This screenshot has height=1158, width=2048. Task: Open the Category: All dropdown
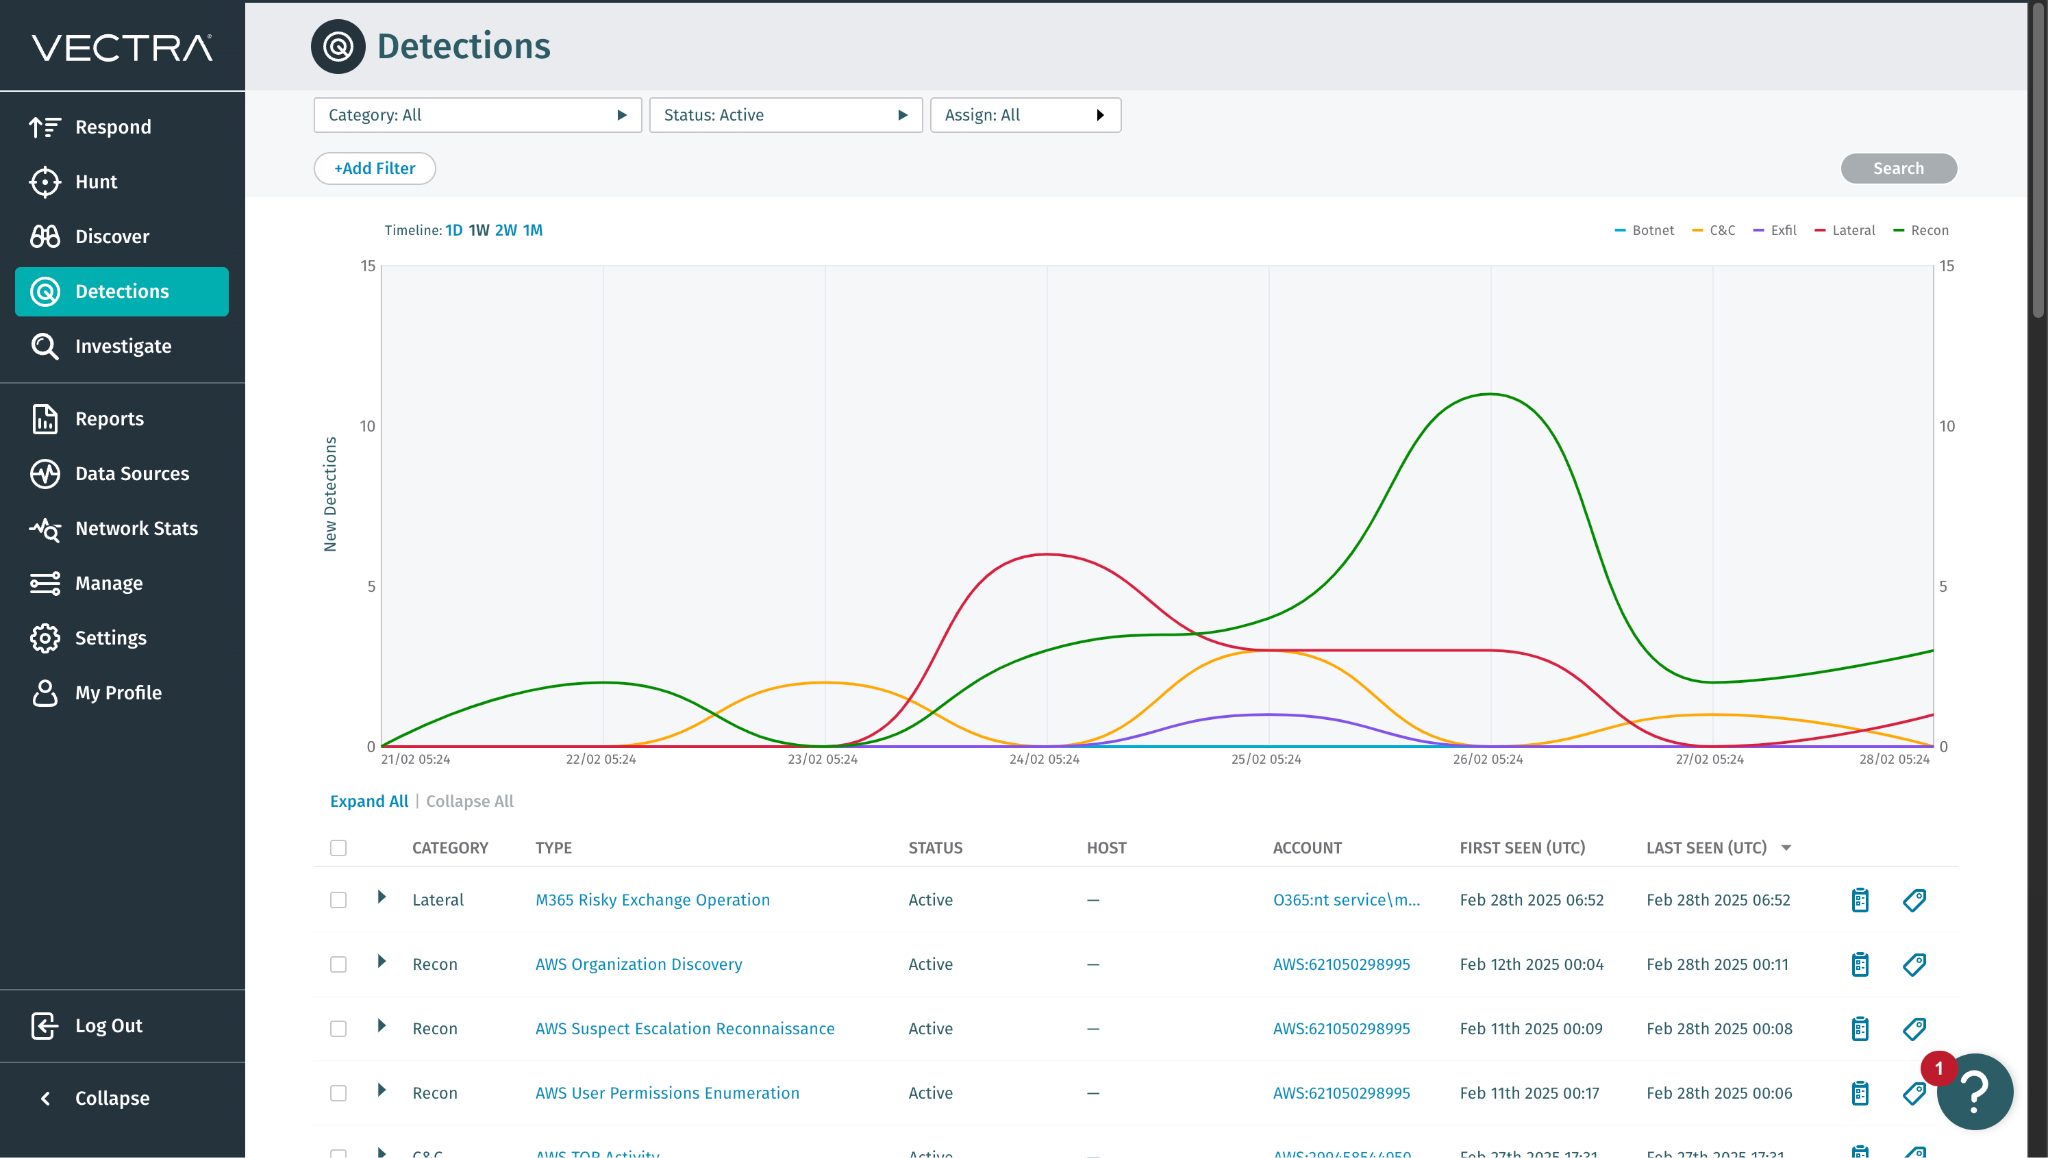pyautogui.click(x=477, y=115)
